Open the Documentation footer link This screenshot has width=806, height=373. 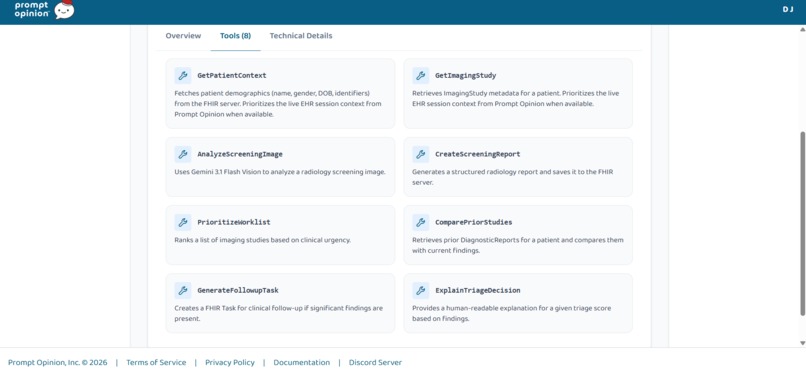click(x=302, y=363)
